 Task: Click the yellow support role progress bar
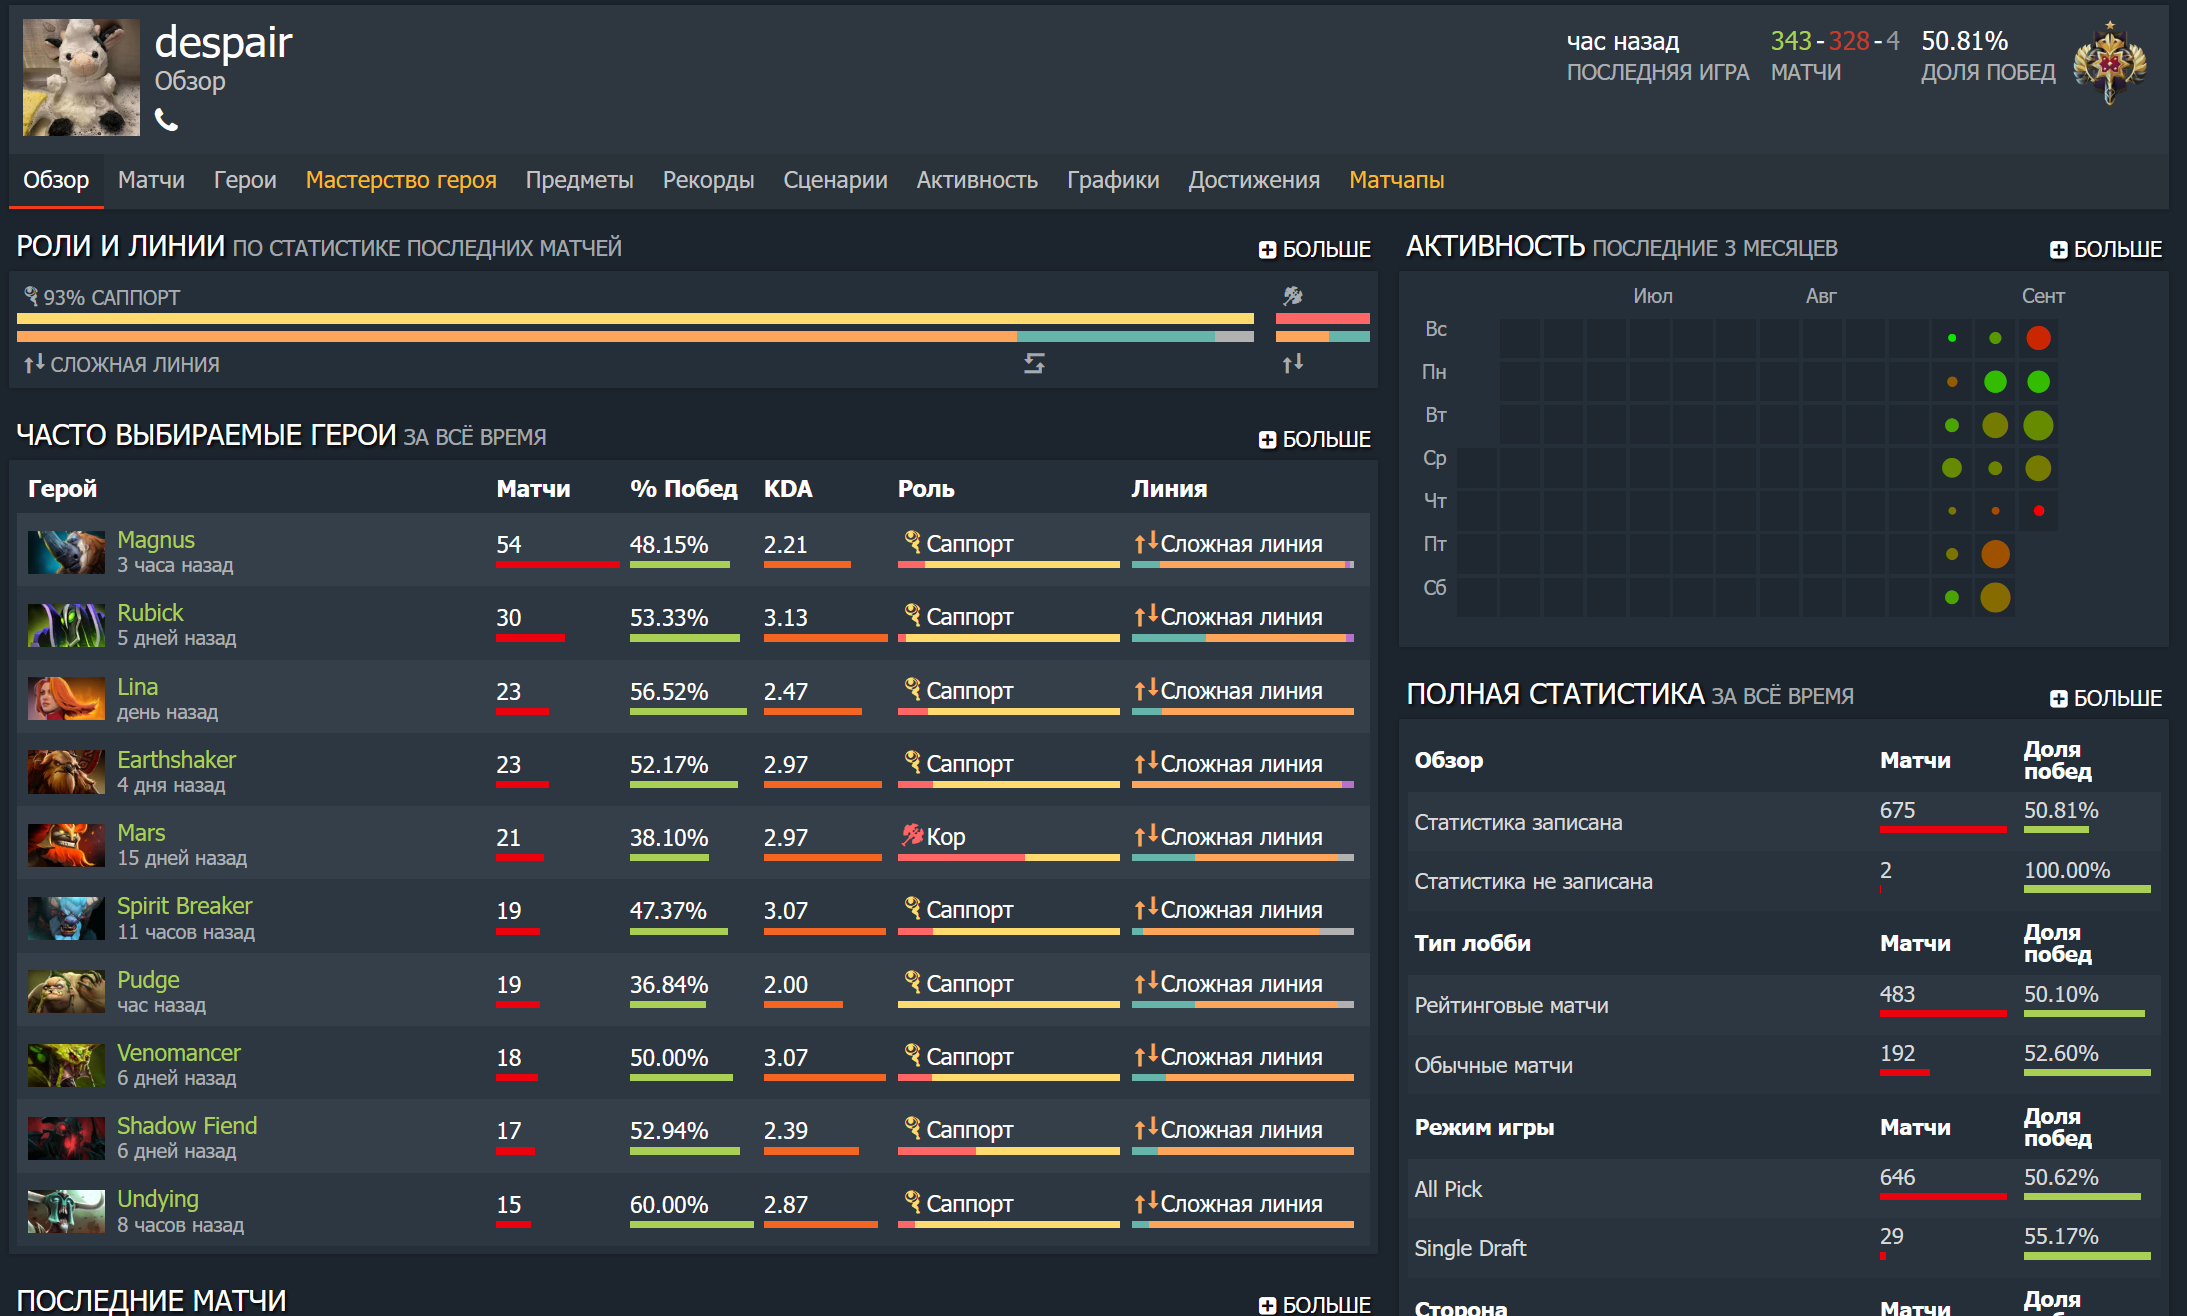click(x=635, y=318)
